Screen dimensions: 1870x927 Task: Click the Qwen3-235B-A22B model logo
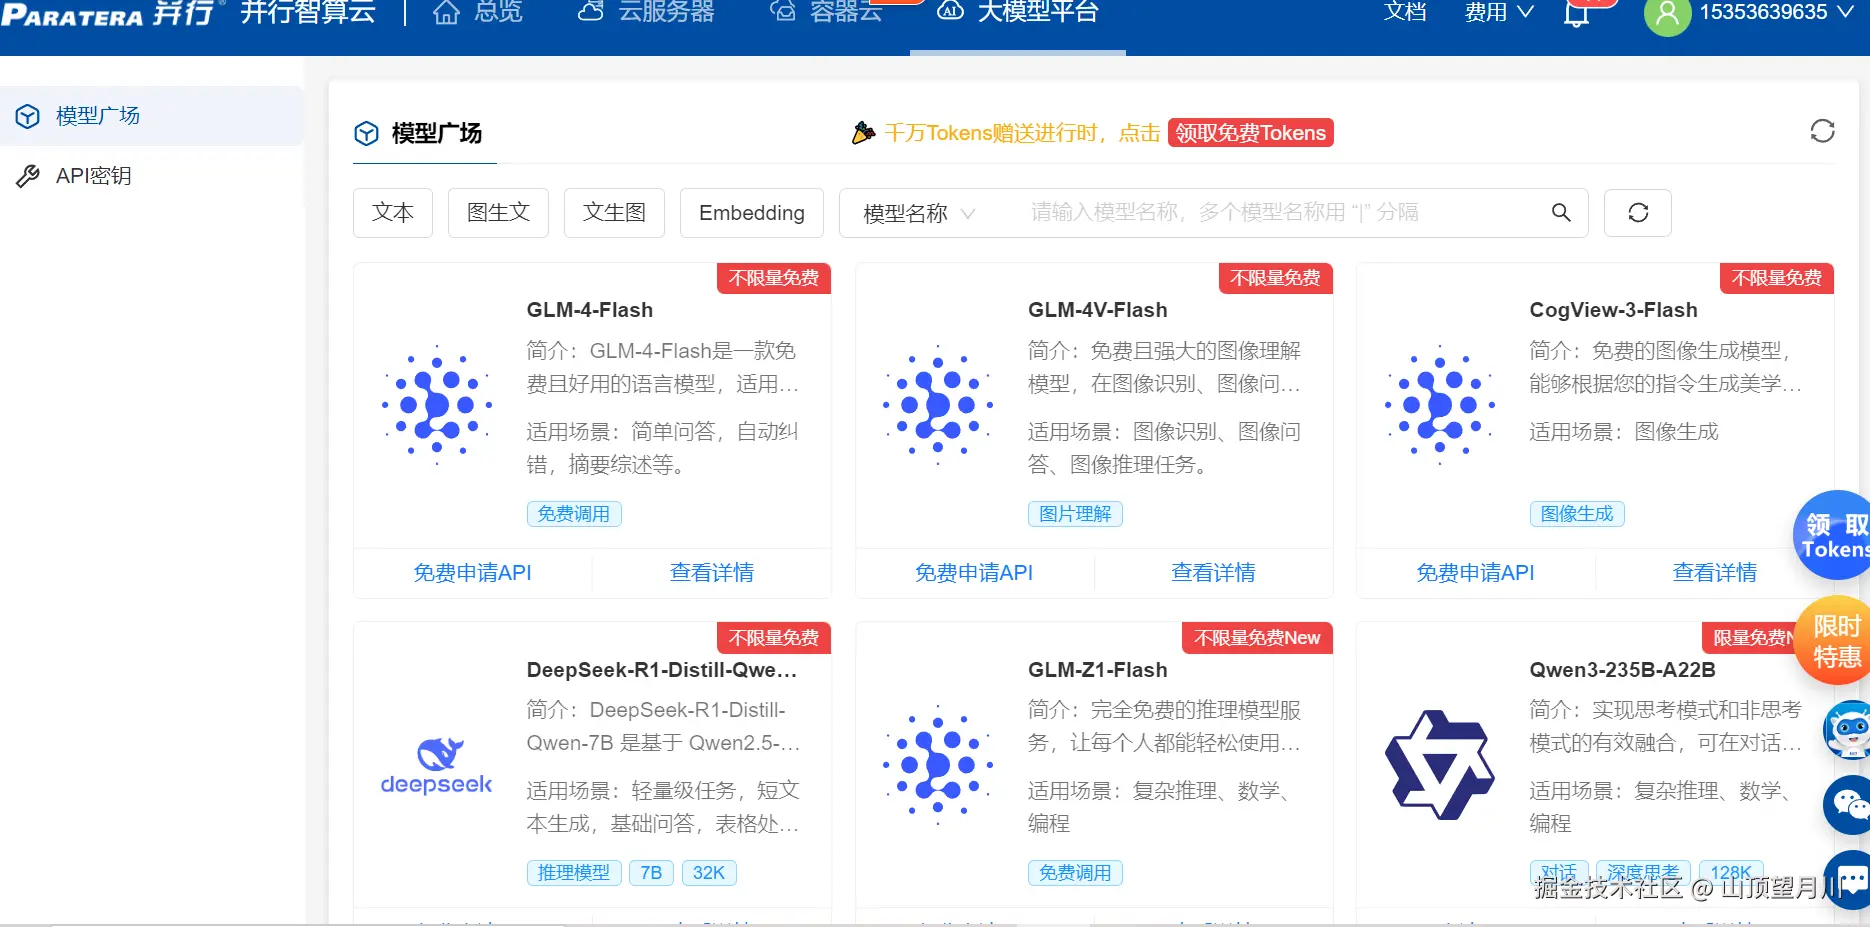[1440, 765]
